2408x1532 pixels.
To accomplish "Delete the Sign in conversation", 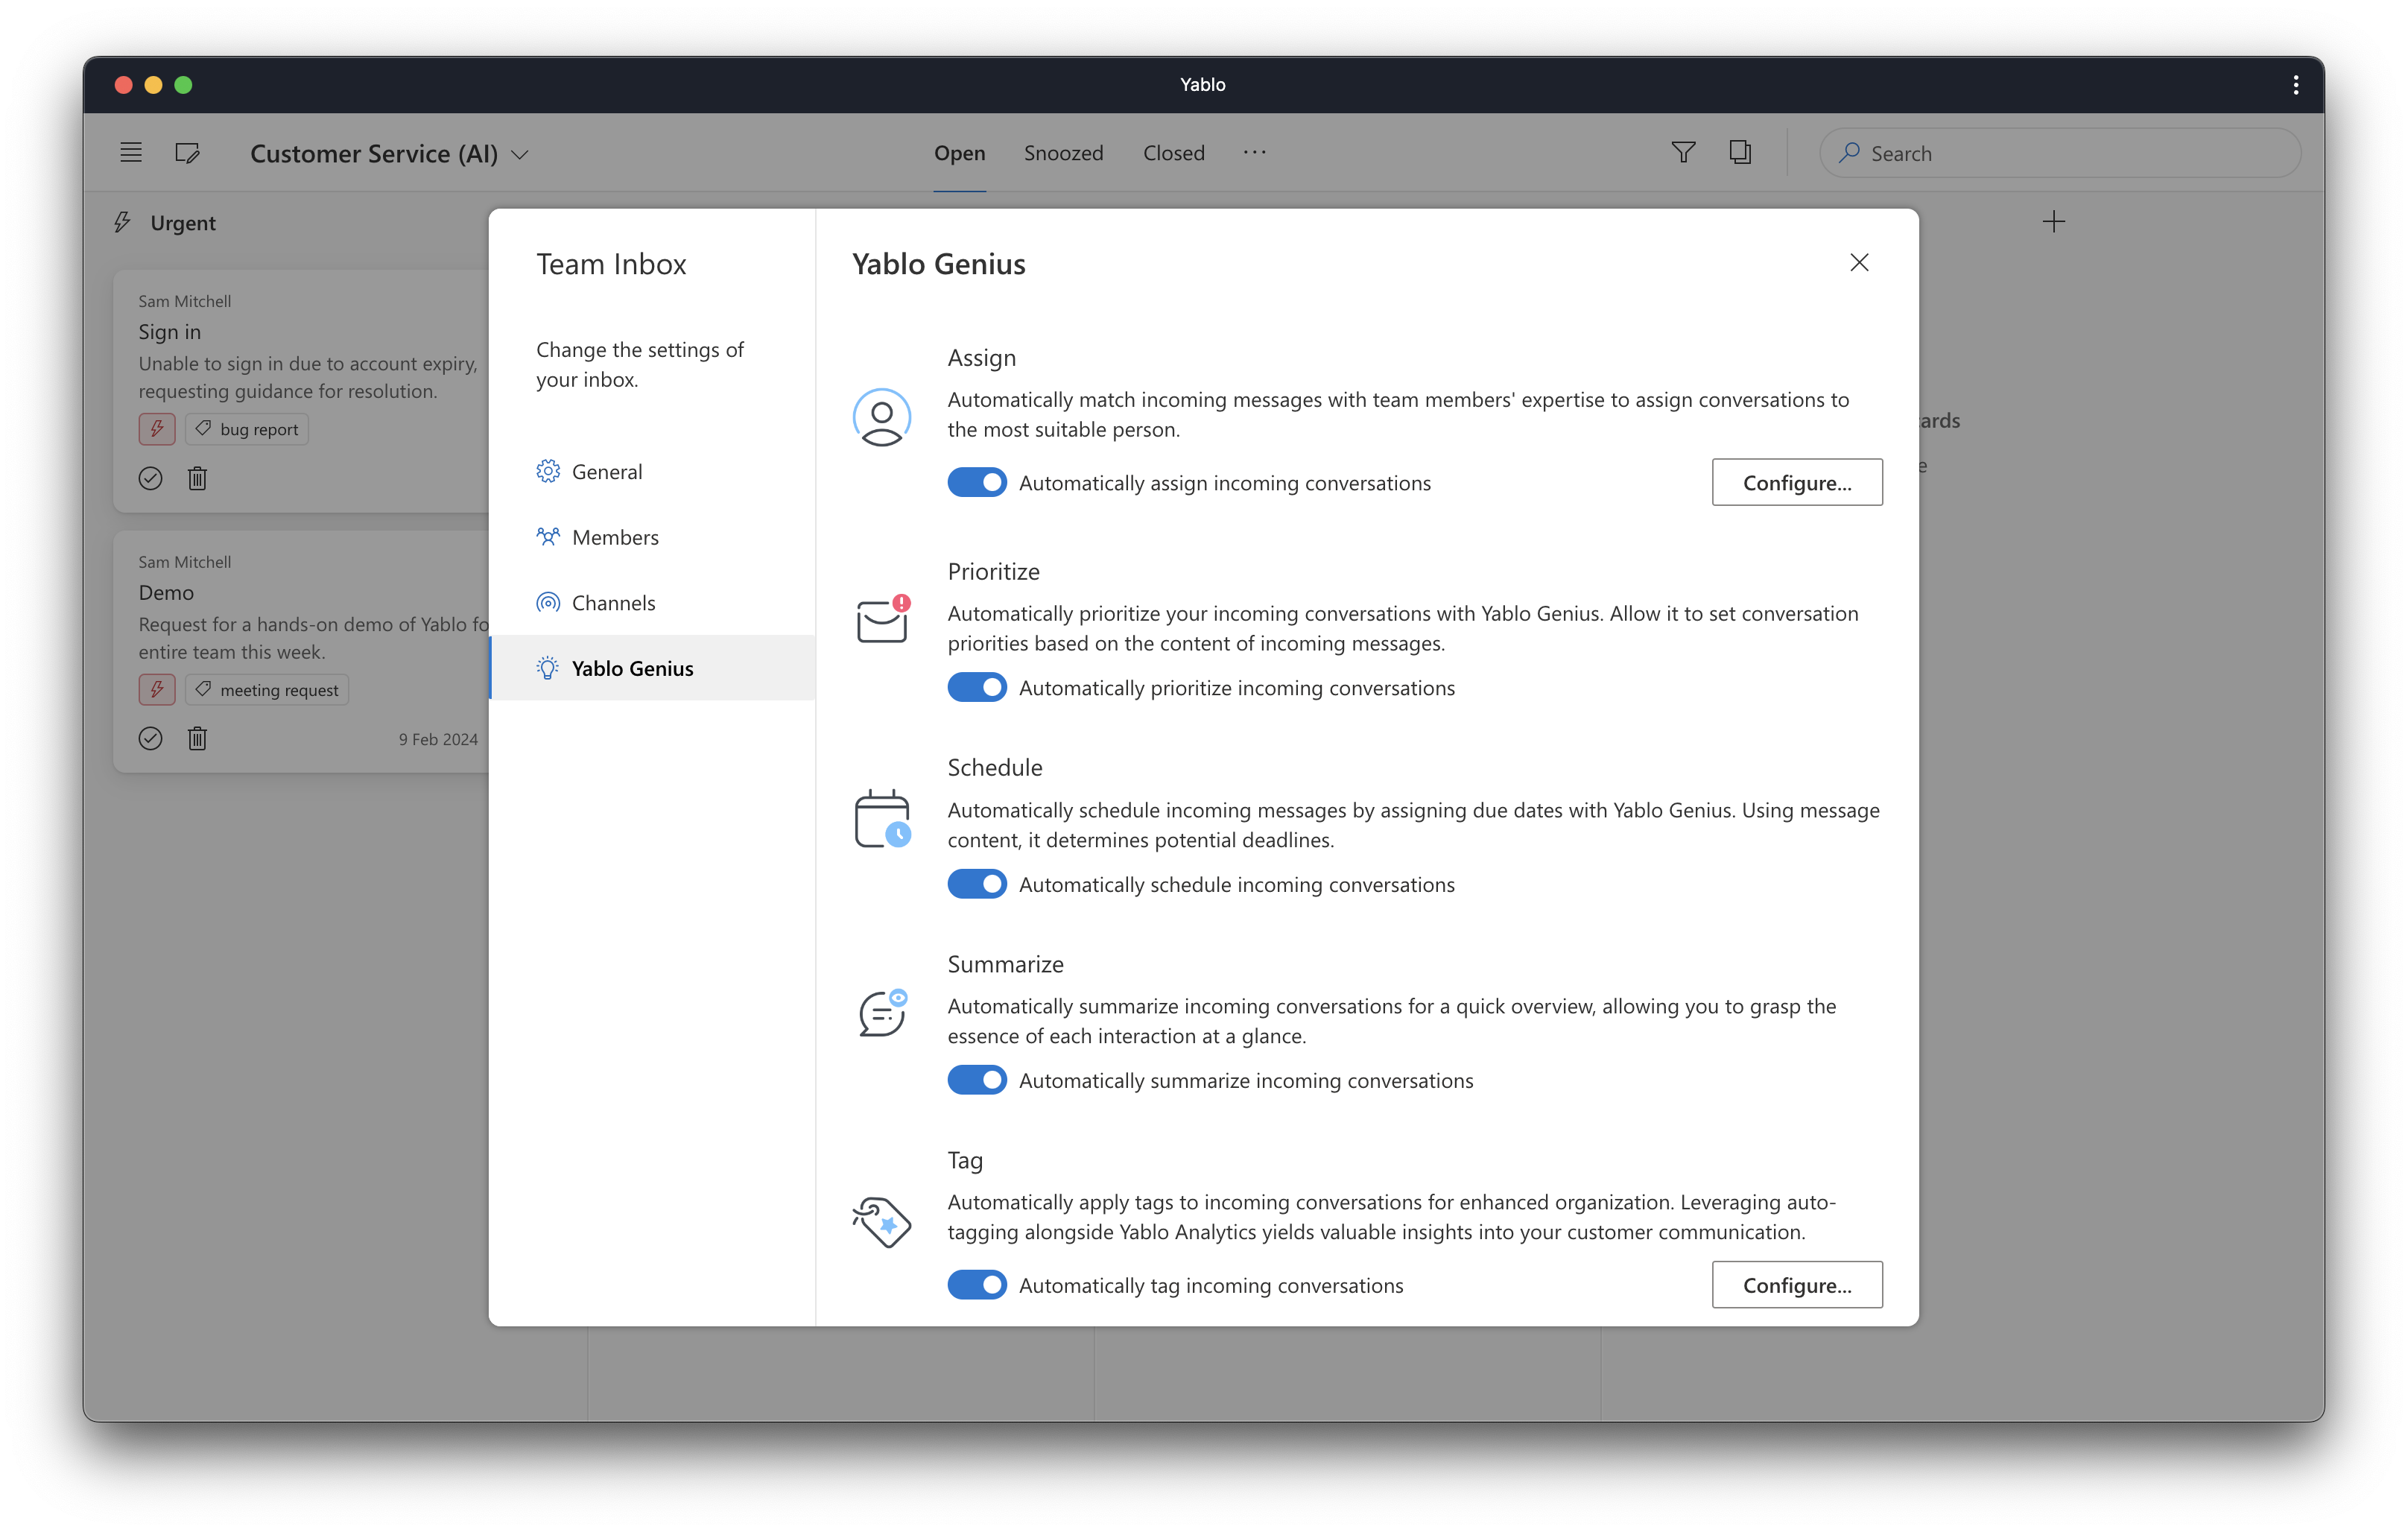I will tap(197, 478).
